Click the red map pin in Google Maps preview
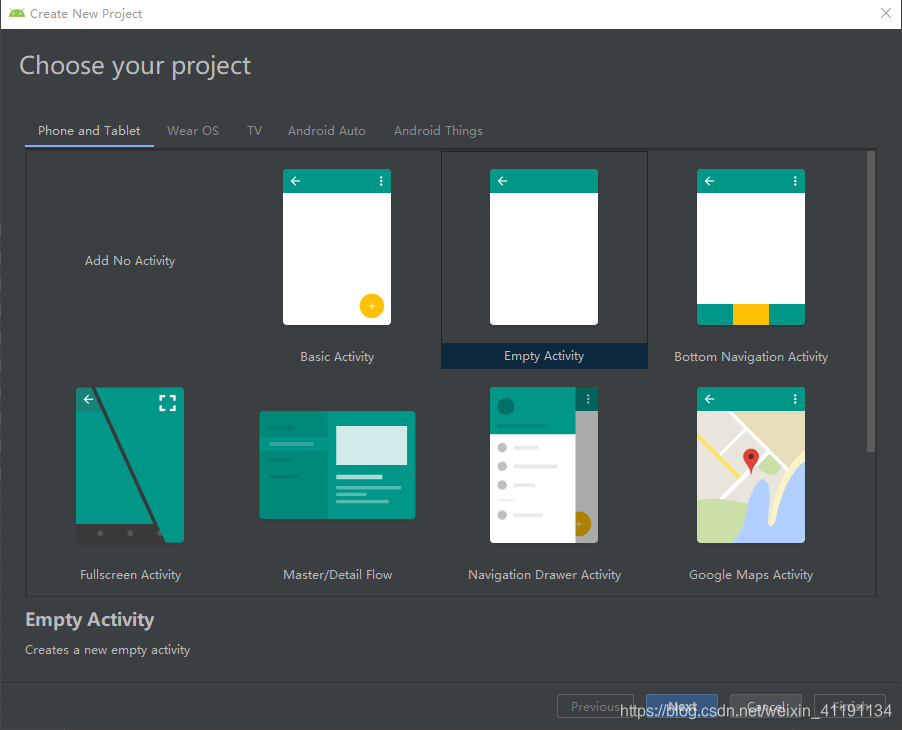Viewport: 902px width, 730px height. [751, 460]
